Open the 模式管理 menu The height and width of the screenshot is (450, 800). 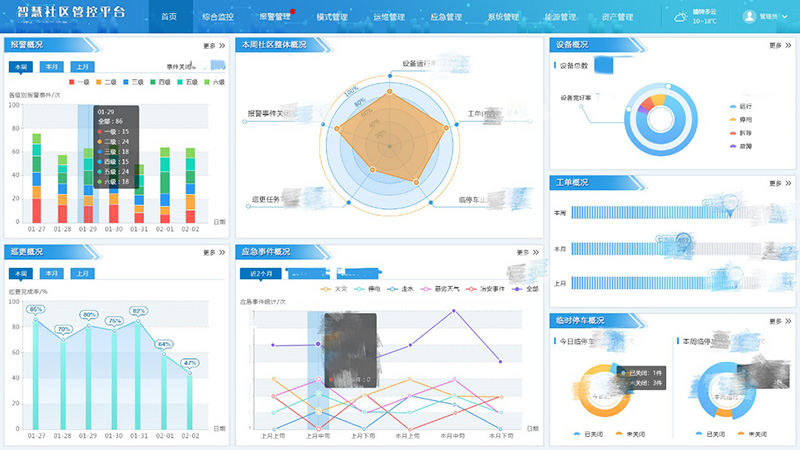coord(332,17)
